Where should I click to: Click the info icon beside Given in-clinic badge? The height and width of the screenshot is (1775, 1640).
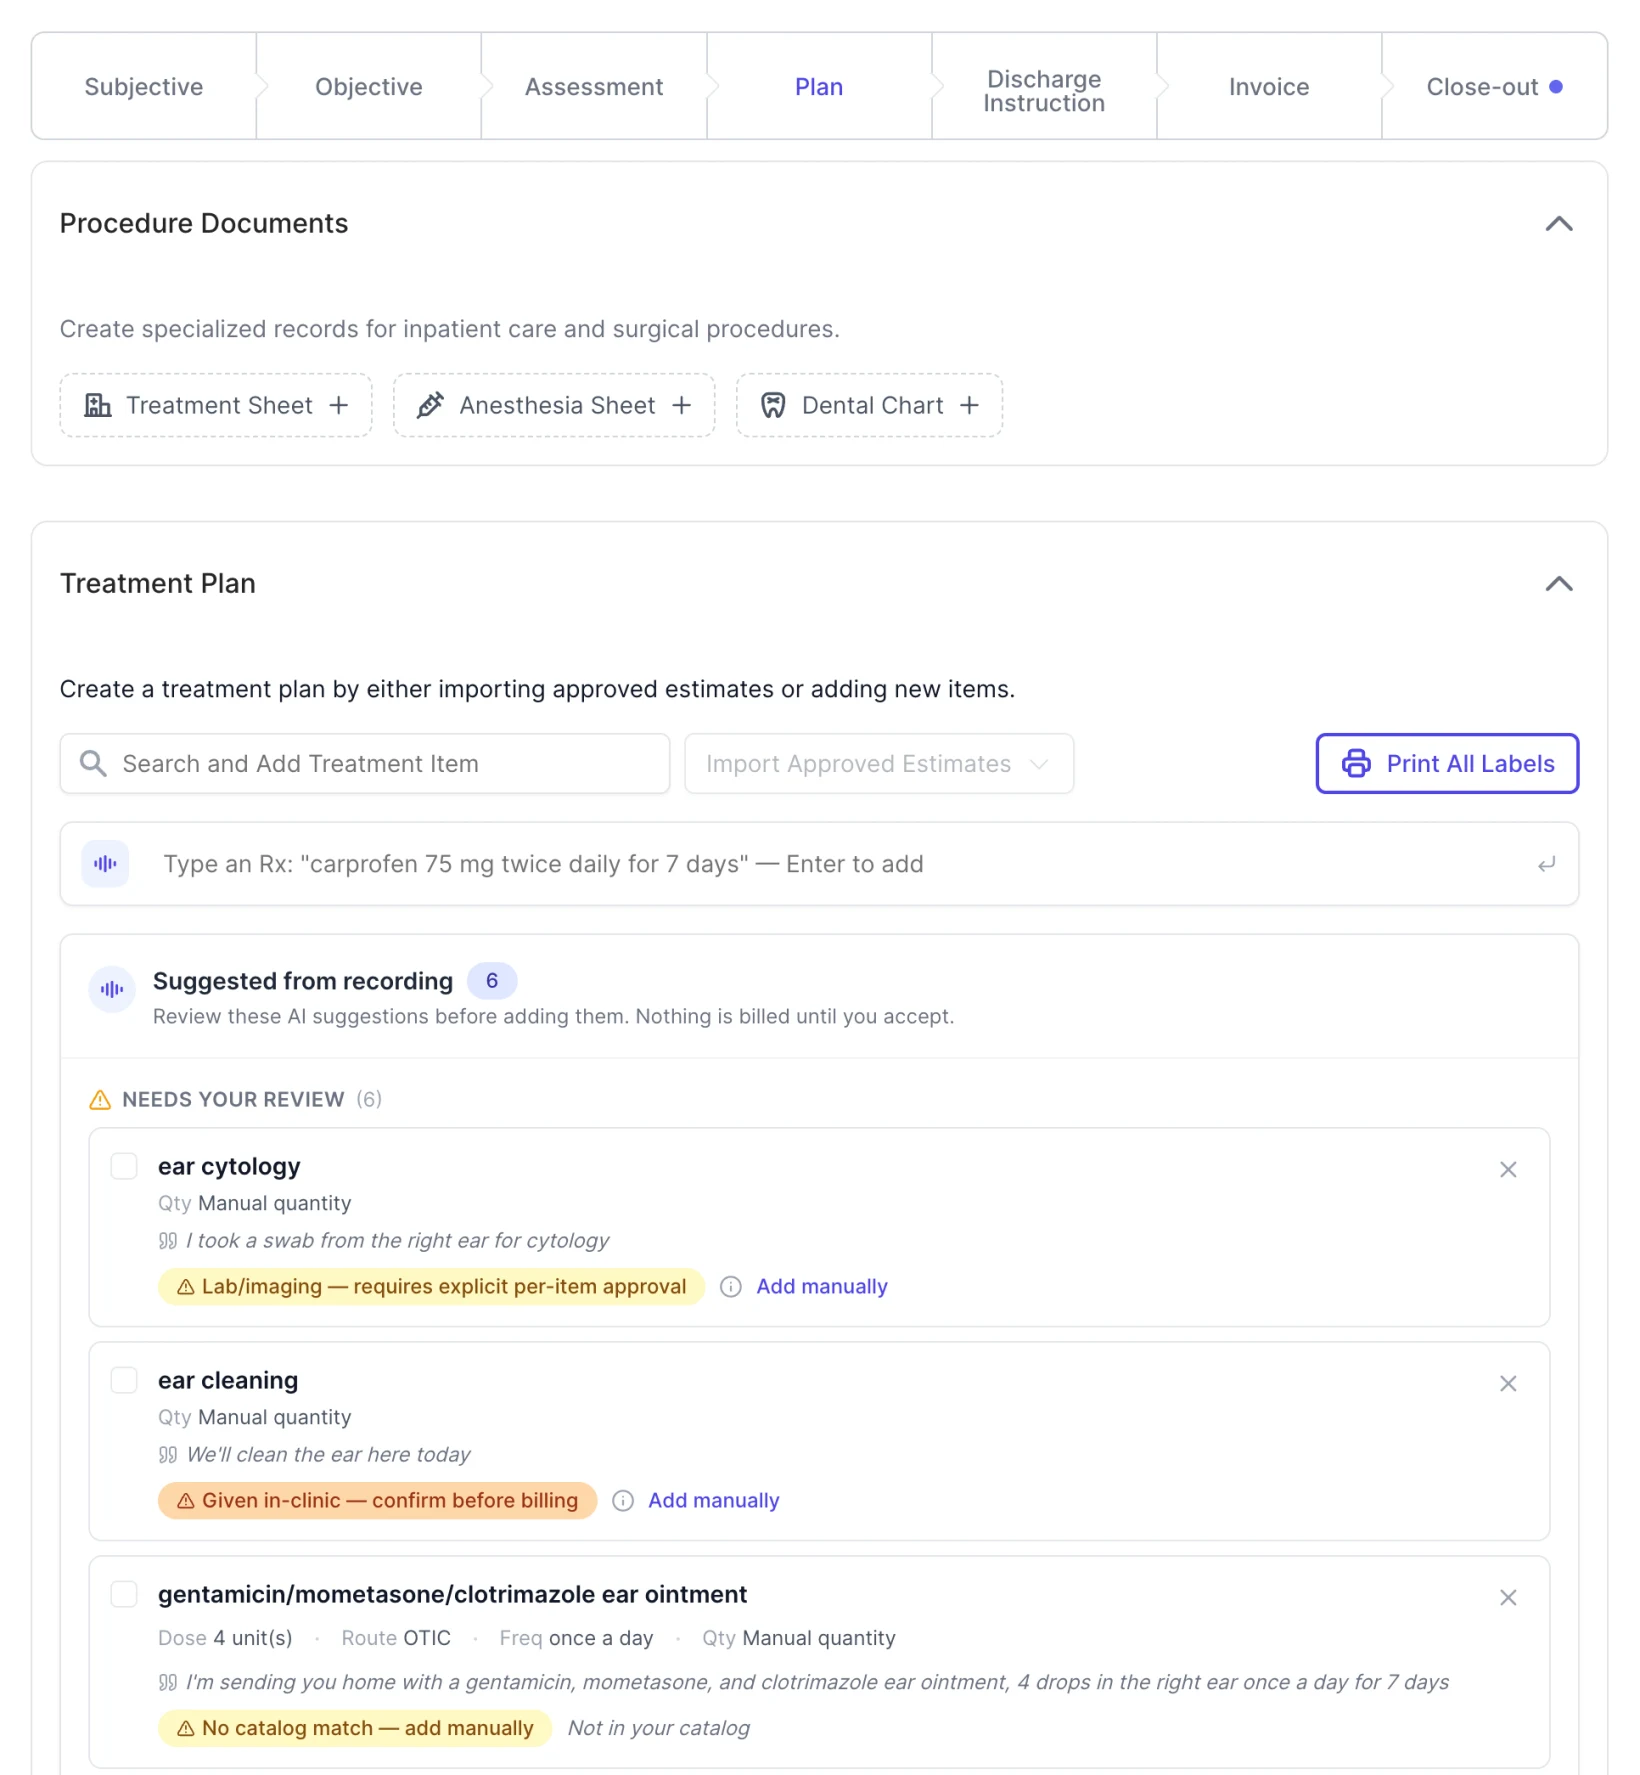tap(623, 1501)
